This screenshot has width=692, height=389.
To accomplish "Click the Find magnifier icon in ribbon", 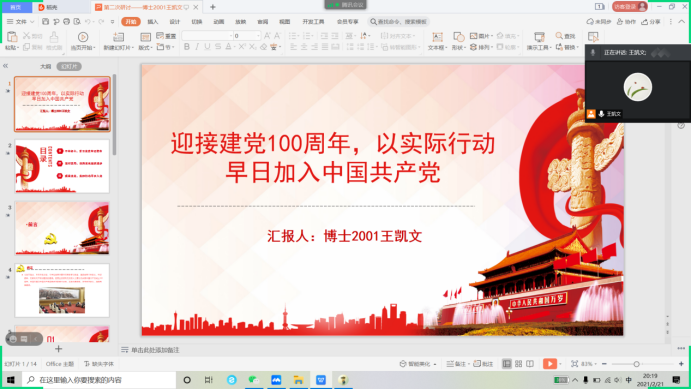I will [x=559, y=36].
